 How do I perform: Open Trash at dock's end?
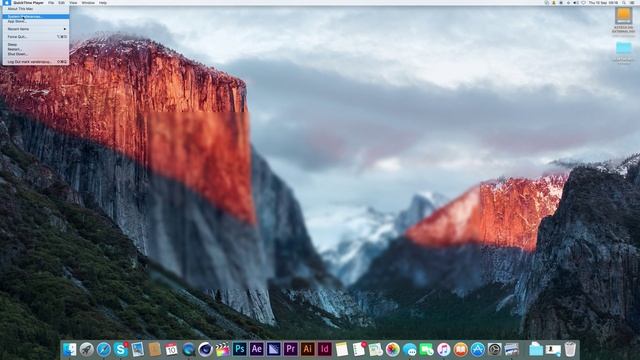(570, 349)
